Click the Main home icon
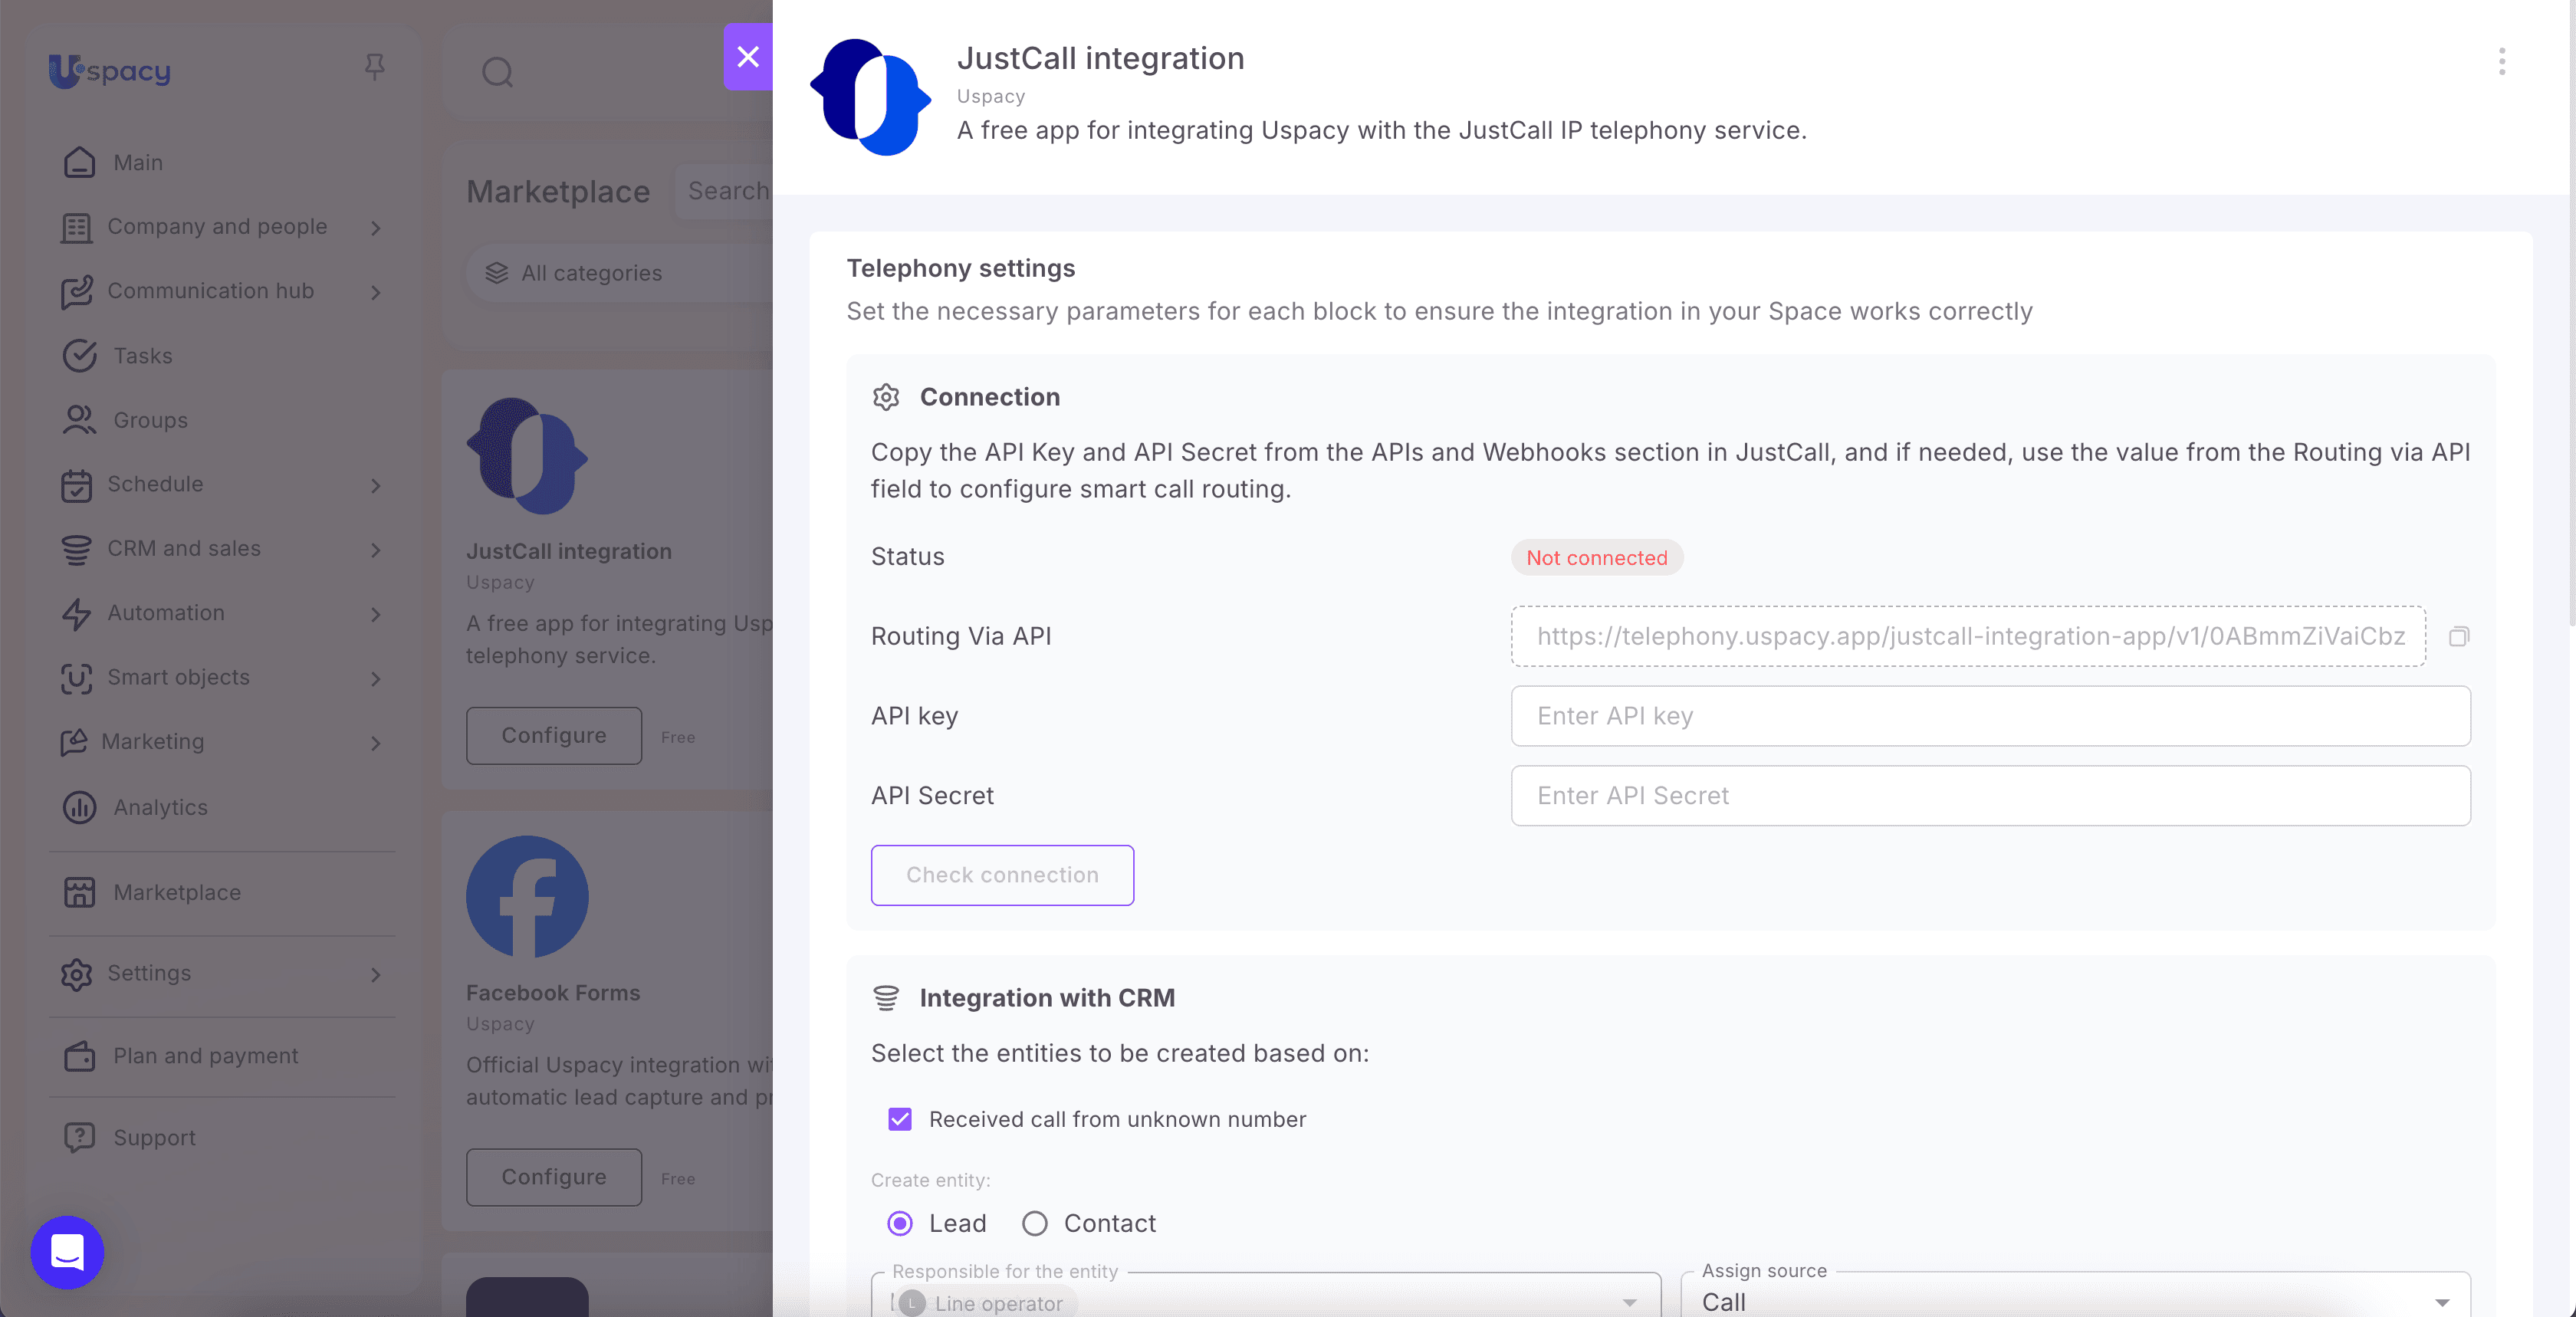This screenshot has height=1317, width=2576. (x=79, y=162)
